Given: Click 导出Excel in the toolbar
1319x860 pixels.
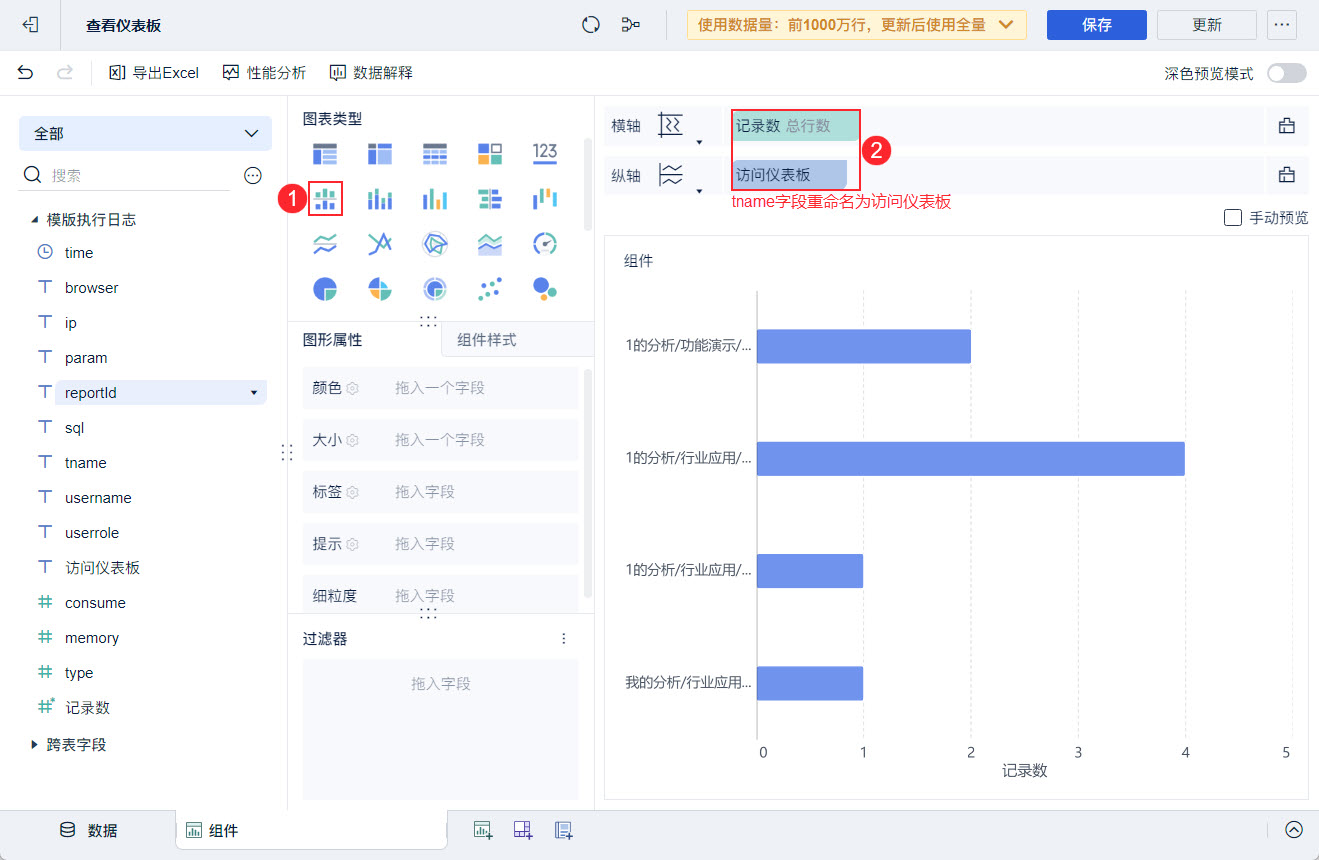Looking at the screenshot, I should [154, 73].
